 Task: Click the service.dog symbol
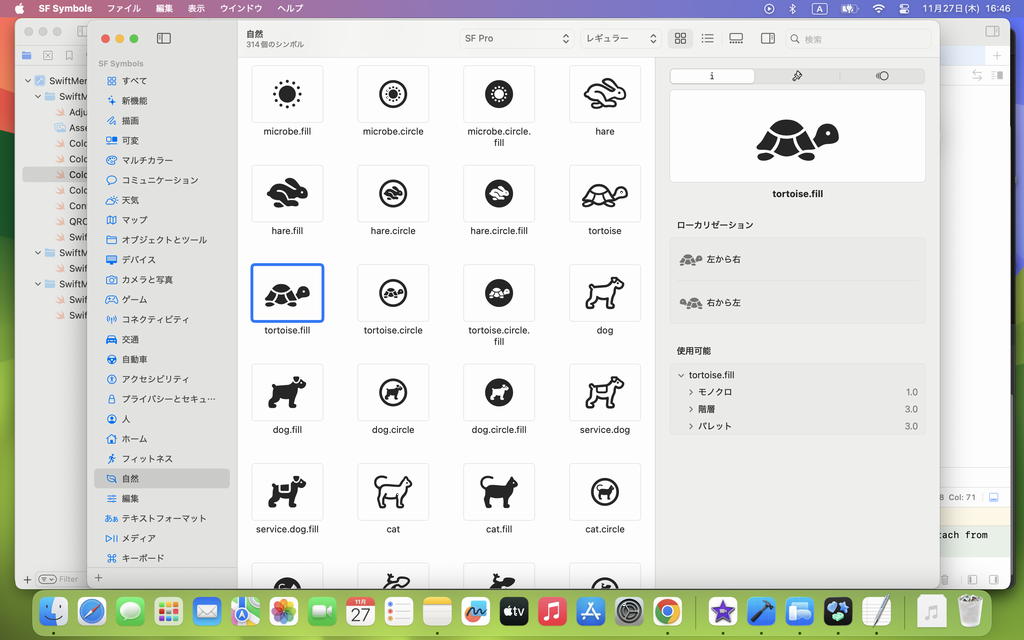(x=604, y=393)
